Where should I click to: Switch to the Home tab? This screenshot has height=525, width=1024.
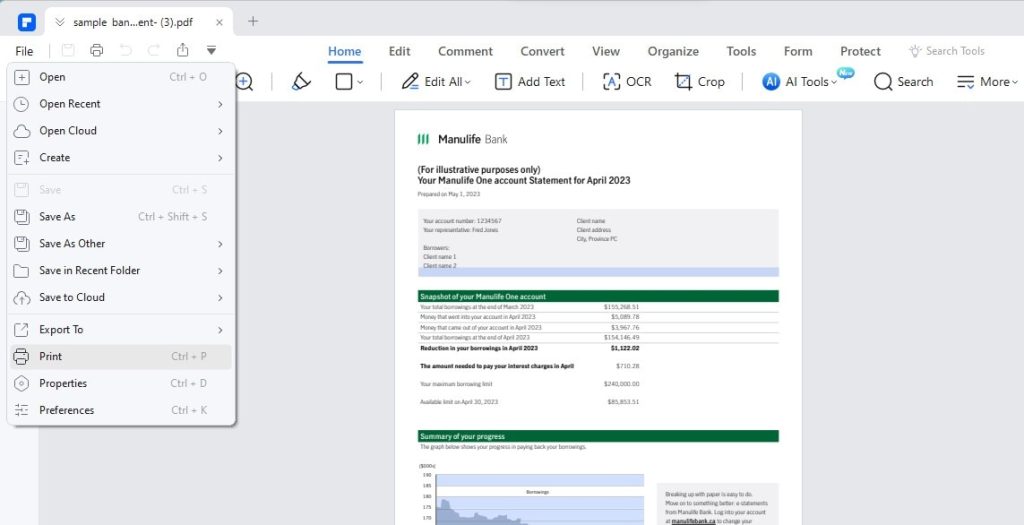click(344, 51)
